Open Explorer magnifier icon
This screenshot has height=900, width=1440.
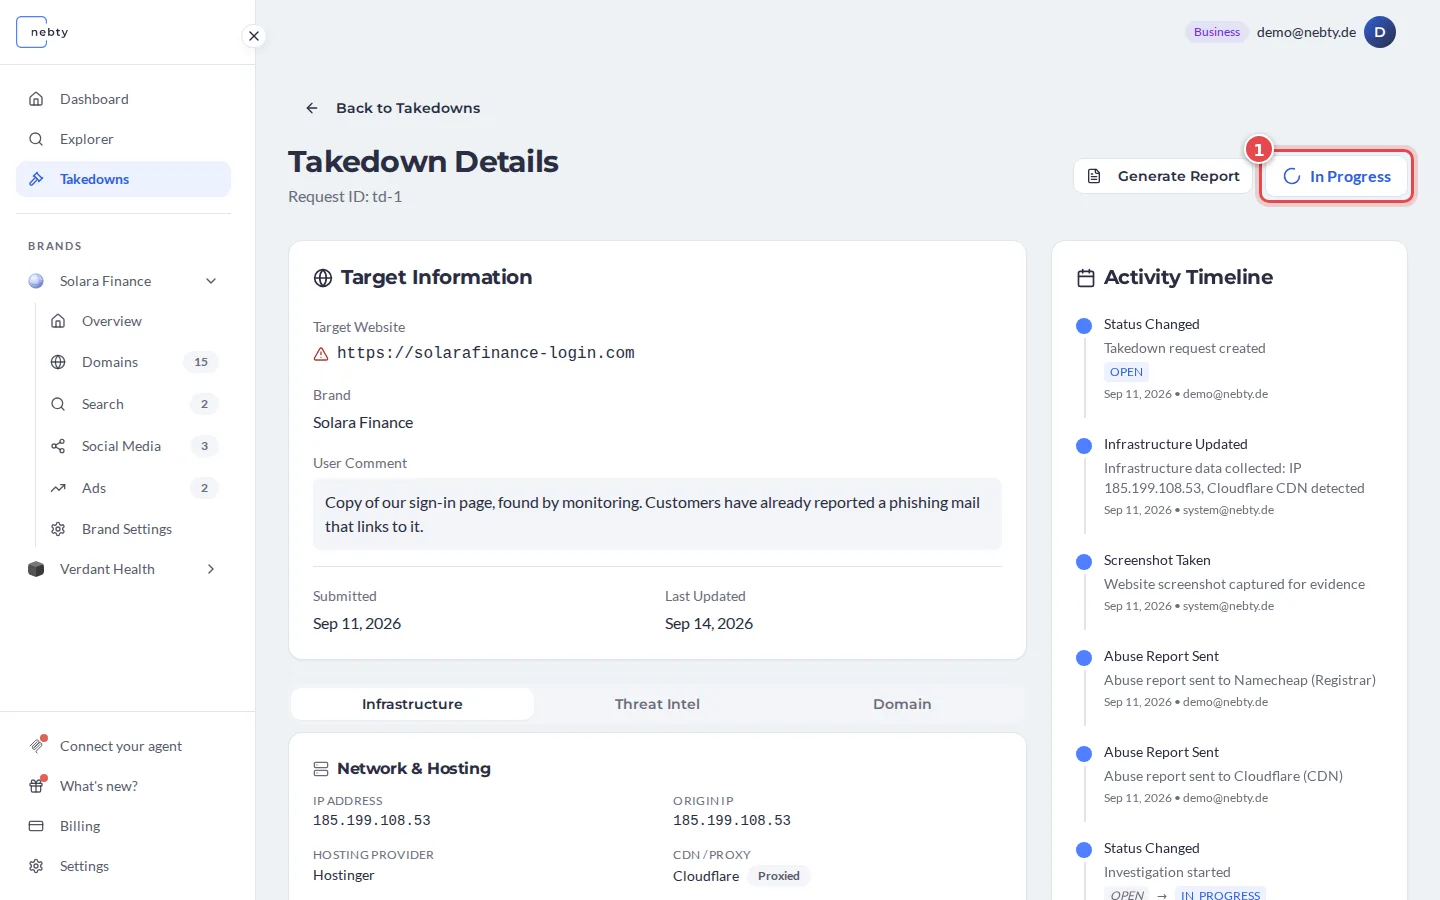[36, 139]
